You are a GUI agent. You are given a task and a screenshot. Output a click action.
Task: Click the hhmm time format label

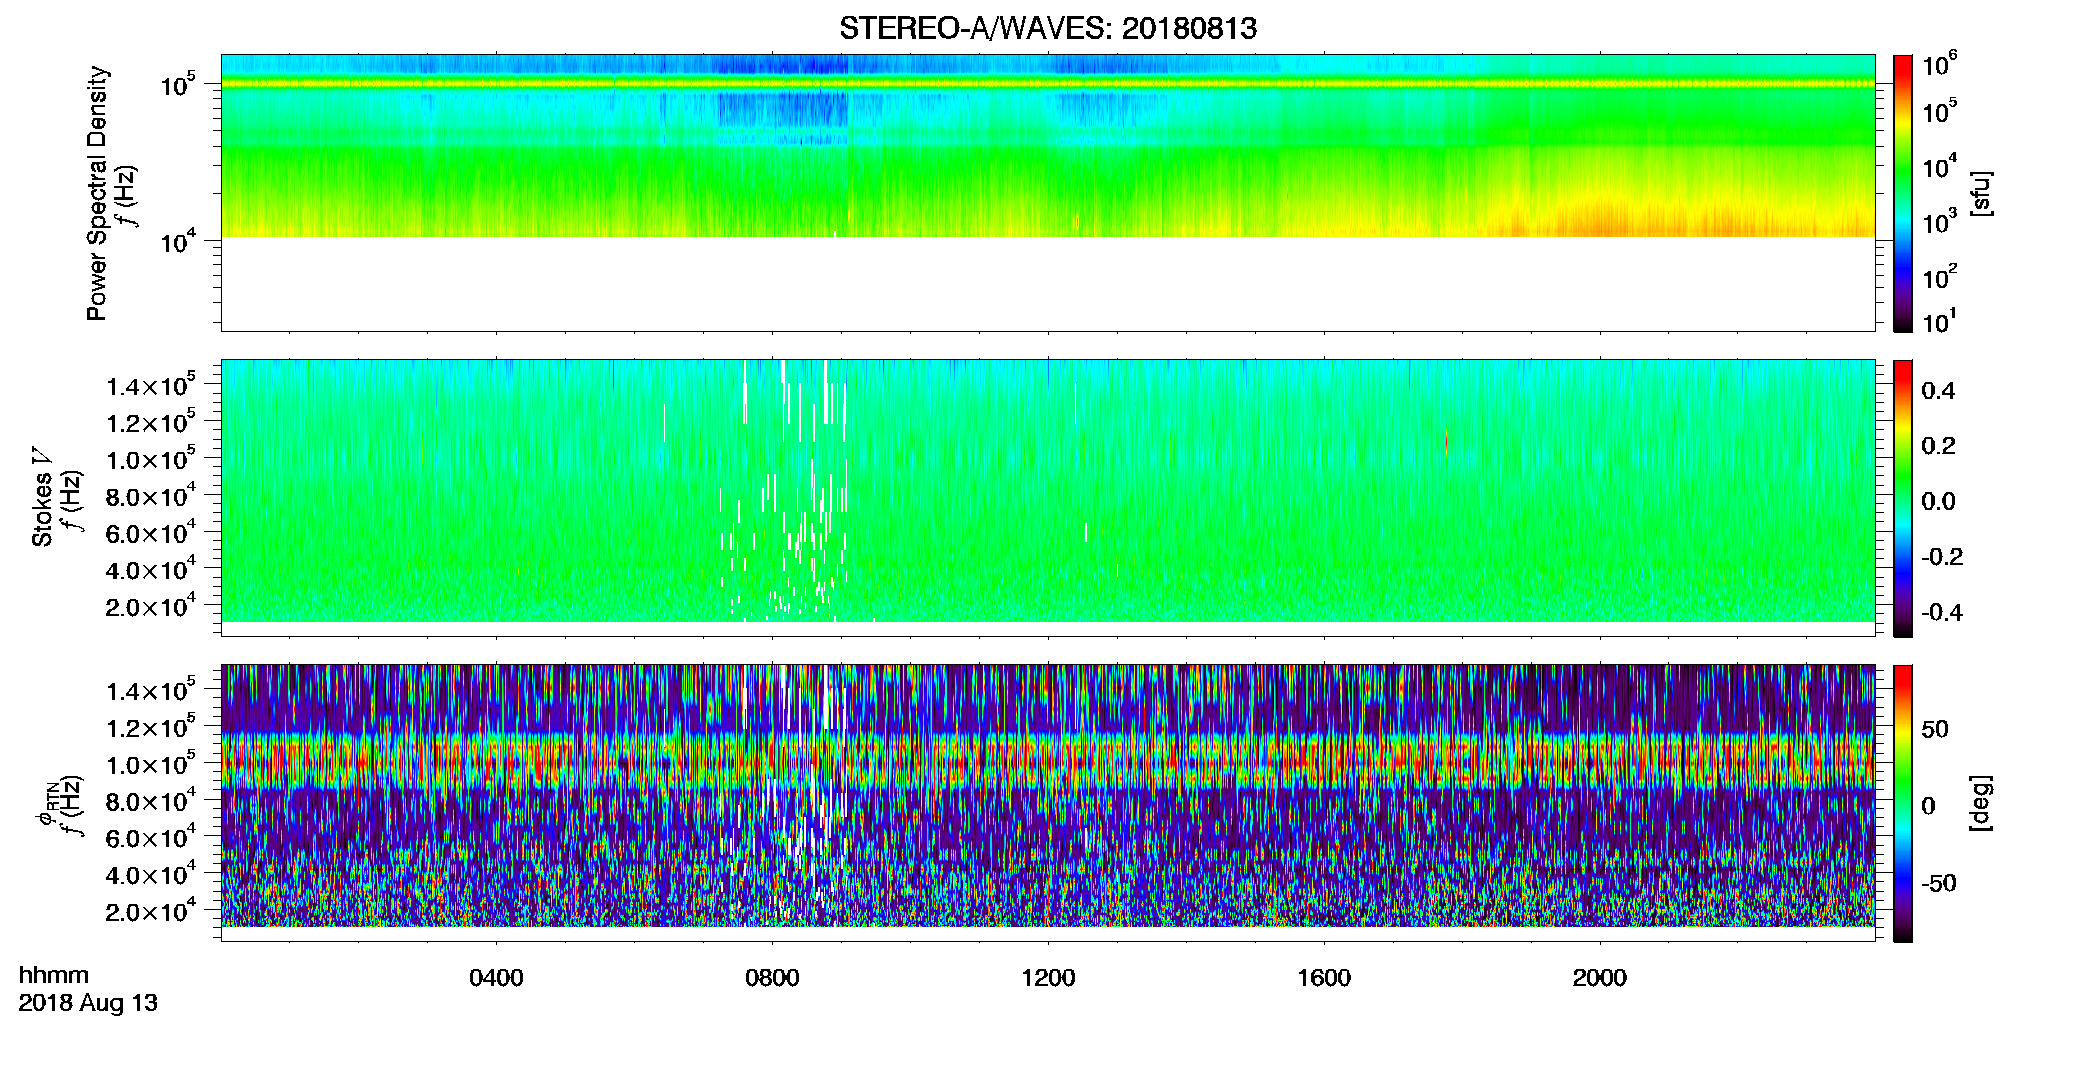click(54, 975)
